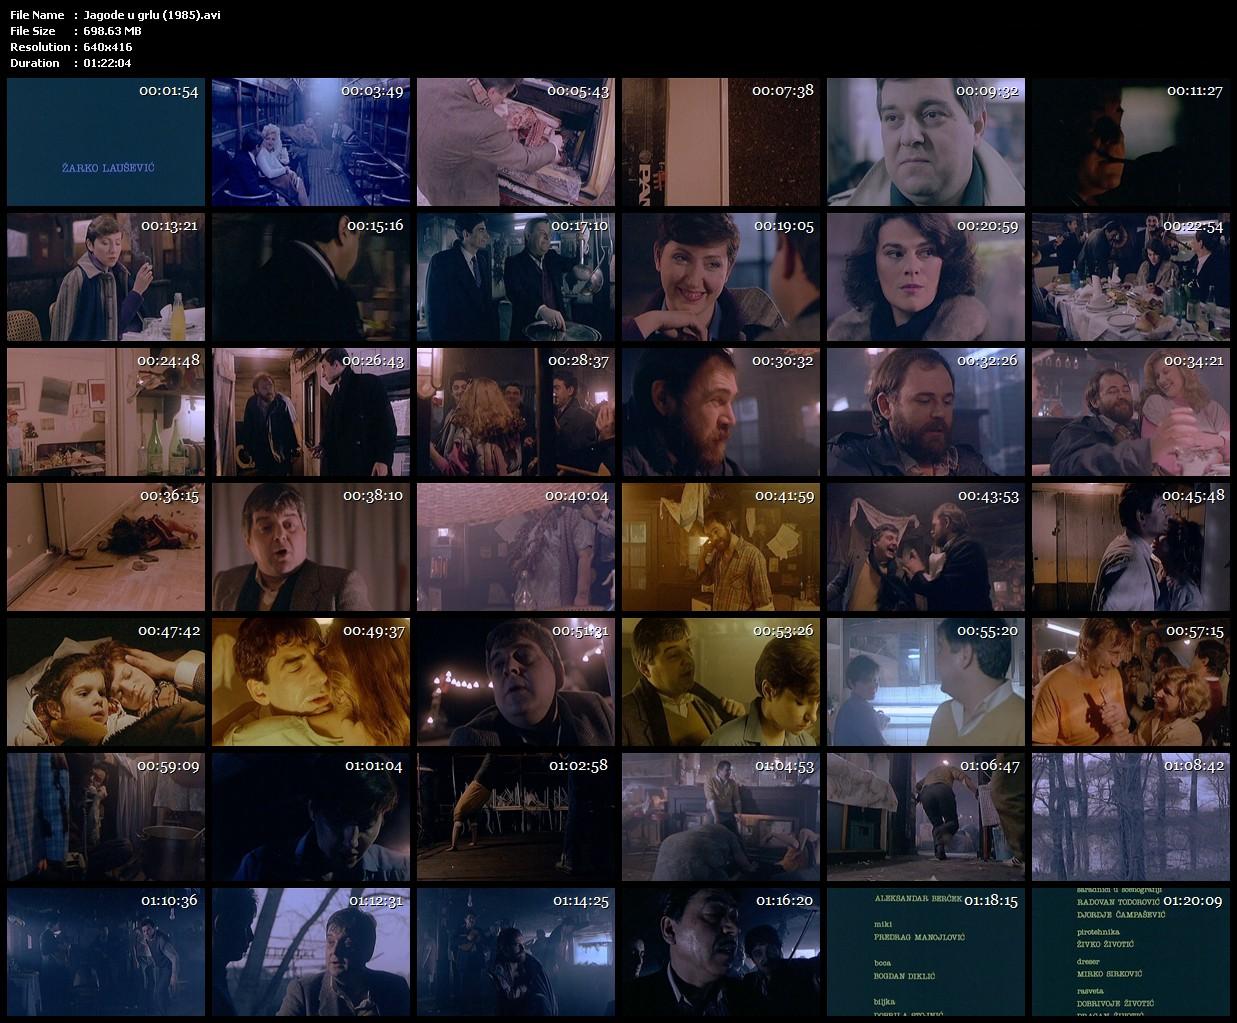This screenshot has height=1023, width=1237.
Task: Select the thumbnail stamped 00:01:54
Action: point(106,142)
